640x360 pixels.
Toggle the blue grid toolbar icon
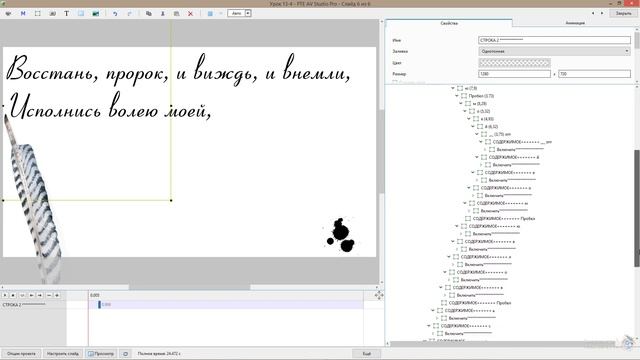point(210,13)
